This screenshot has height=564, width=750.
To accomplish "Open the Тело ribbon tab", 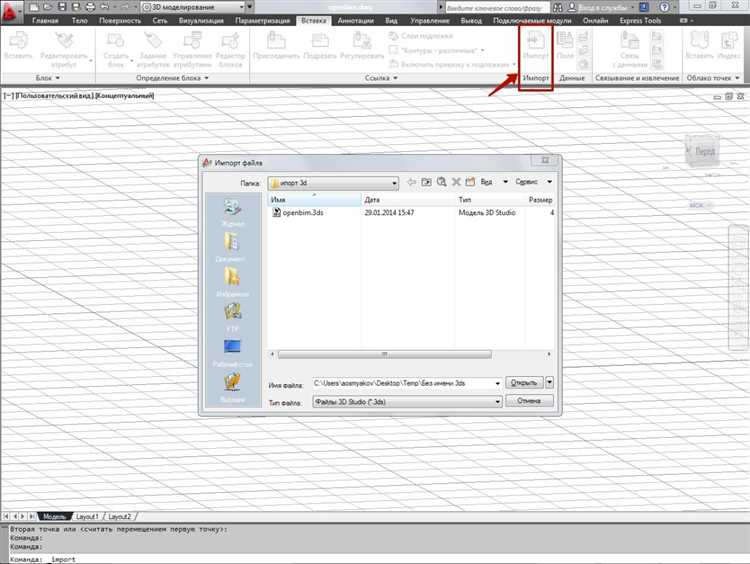I will point(79,21).
